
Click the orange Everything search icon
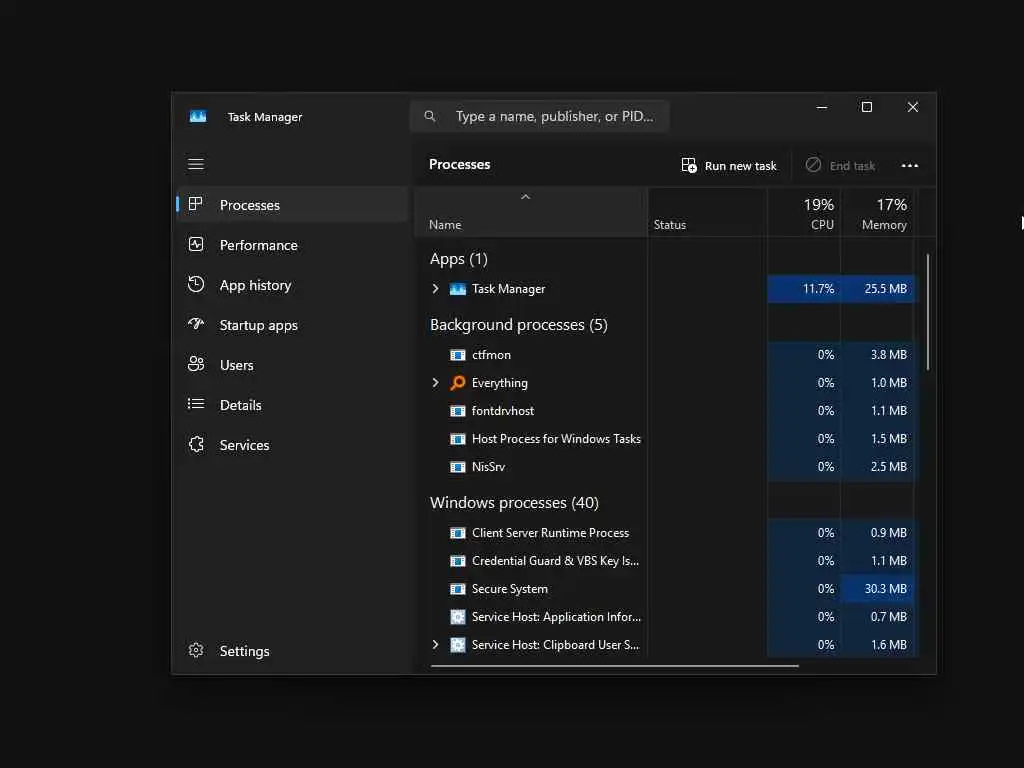[458, 383]
